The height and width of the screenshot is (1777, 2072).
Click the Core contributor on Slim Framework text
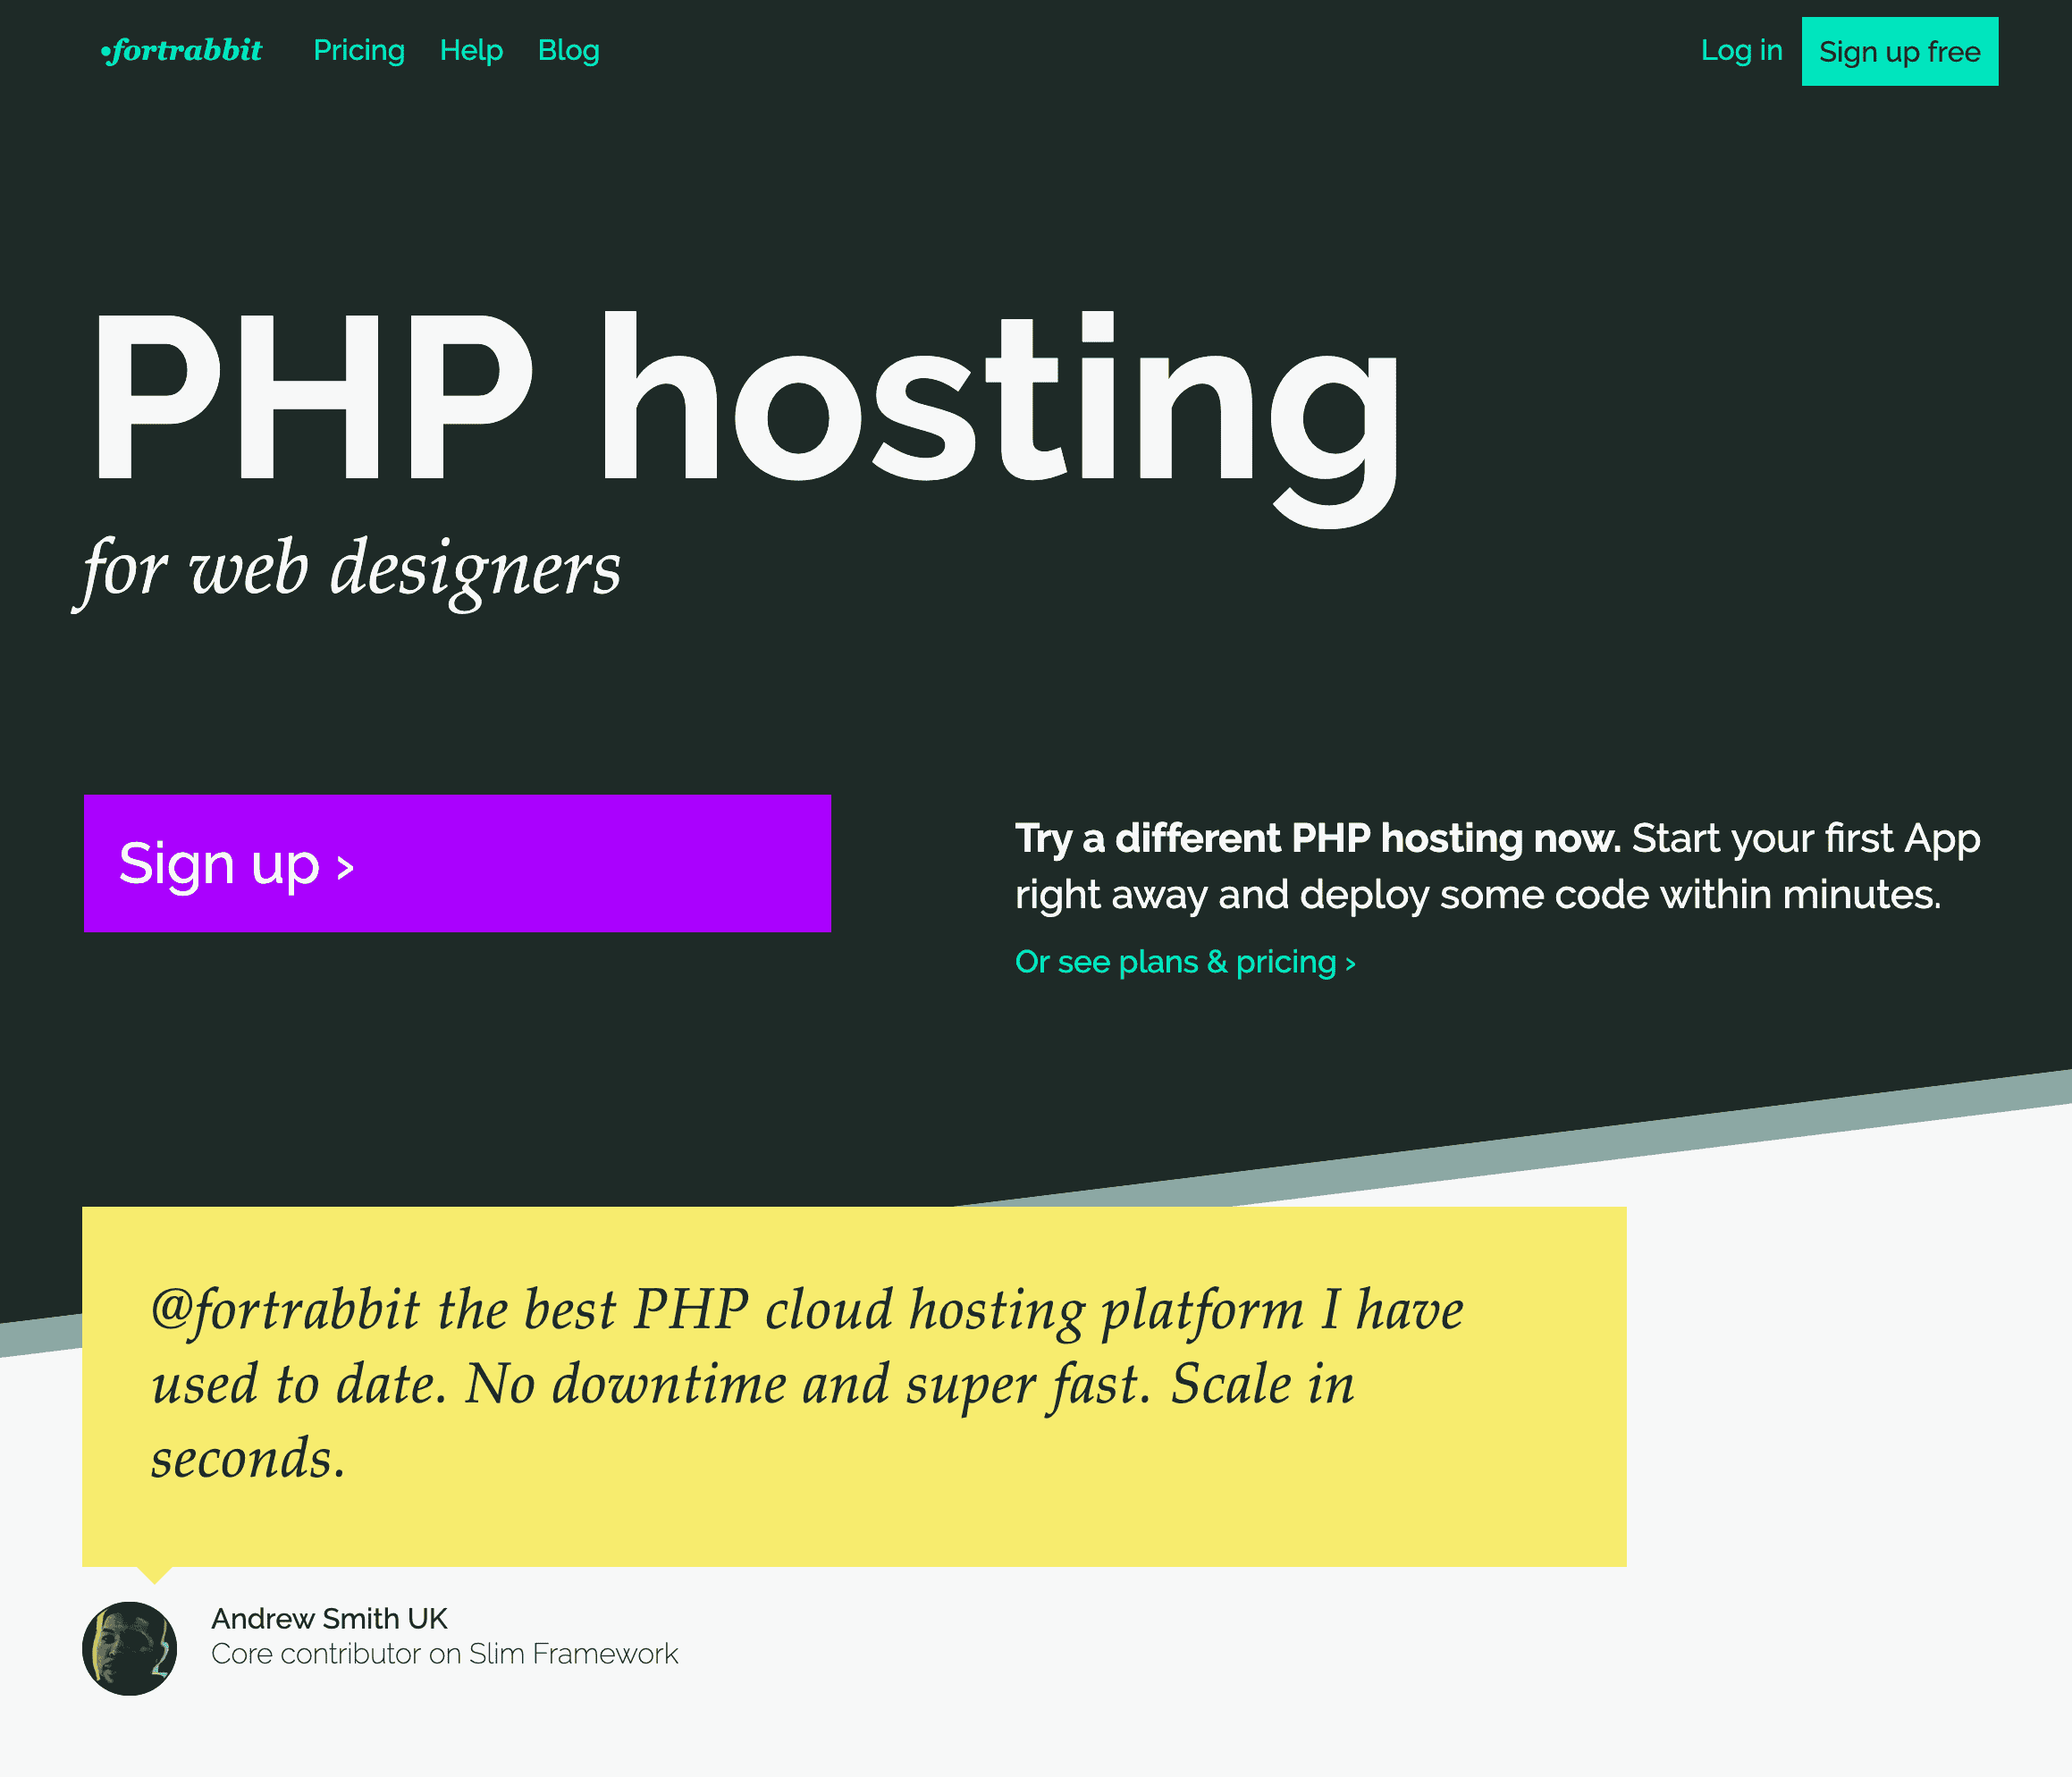(x=445, y=1654)
